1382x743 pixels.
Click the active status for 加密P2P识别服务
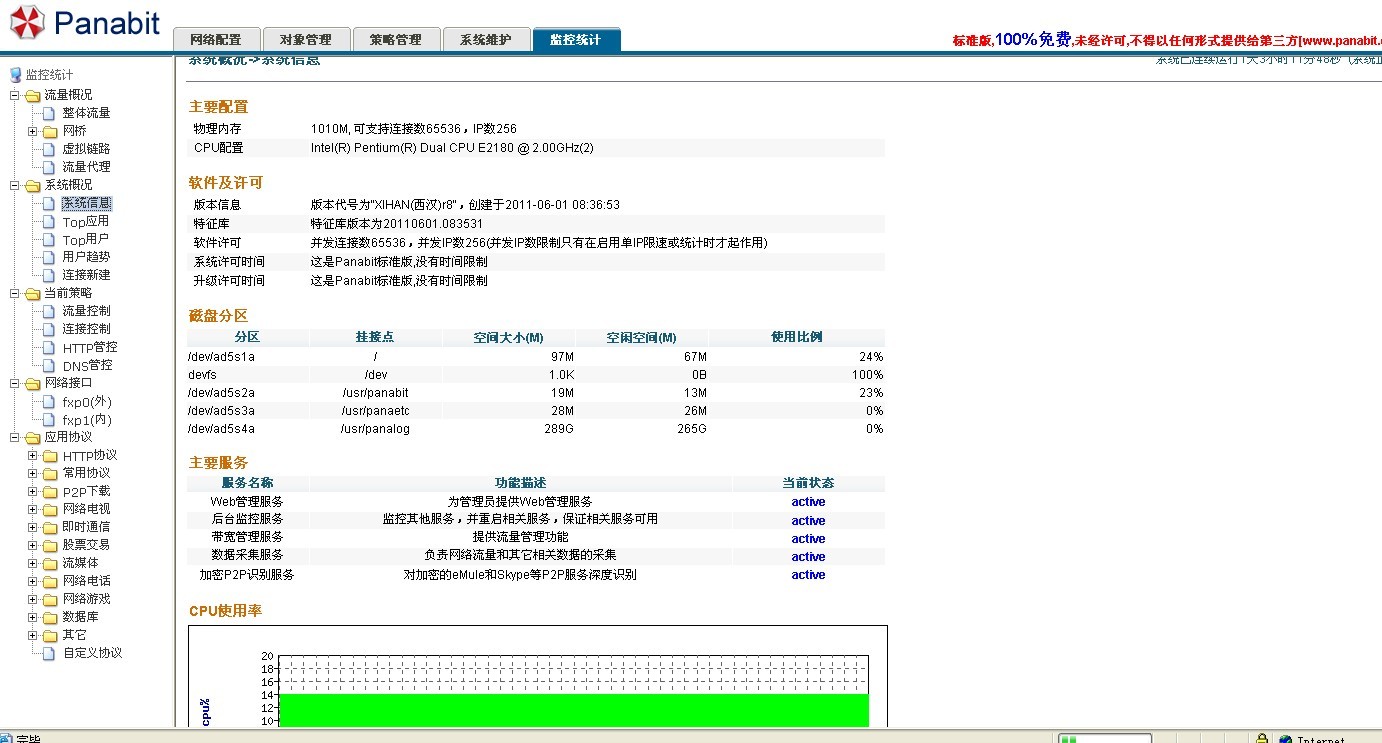coord(808,575)
